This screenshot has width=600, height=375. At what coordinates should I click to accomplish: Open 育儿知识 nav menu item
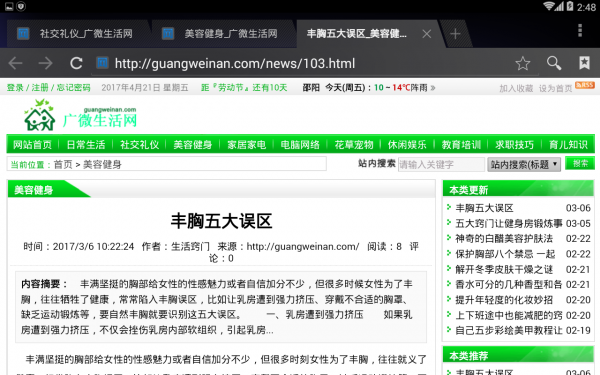click(568, 145)
